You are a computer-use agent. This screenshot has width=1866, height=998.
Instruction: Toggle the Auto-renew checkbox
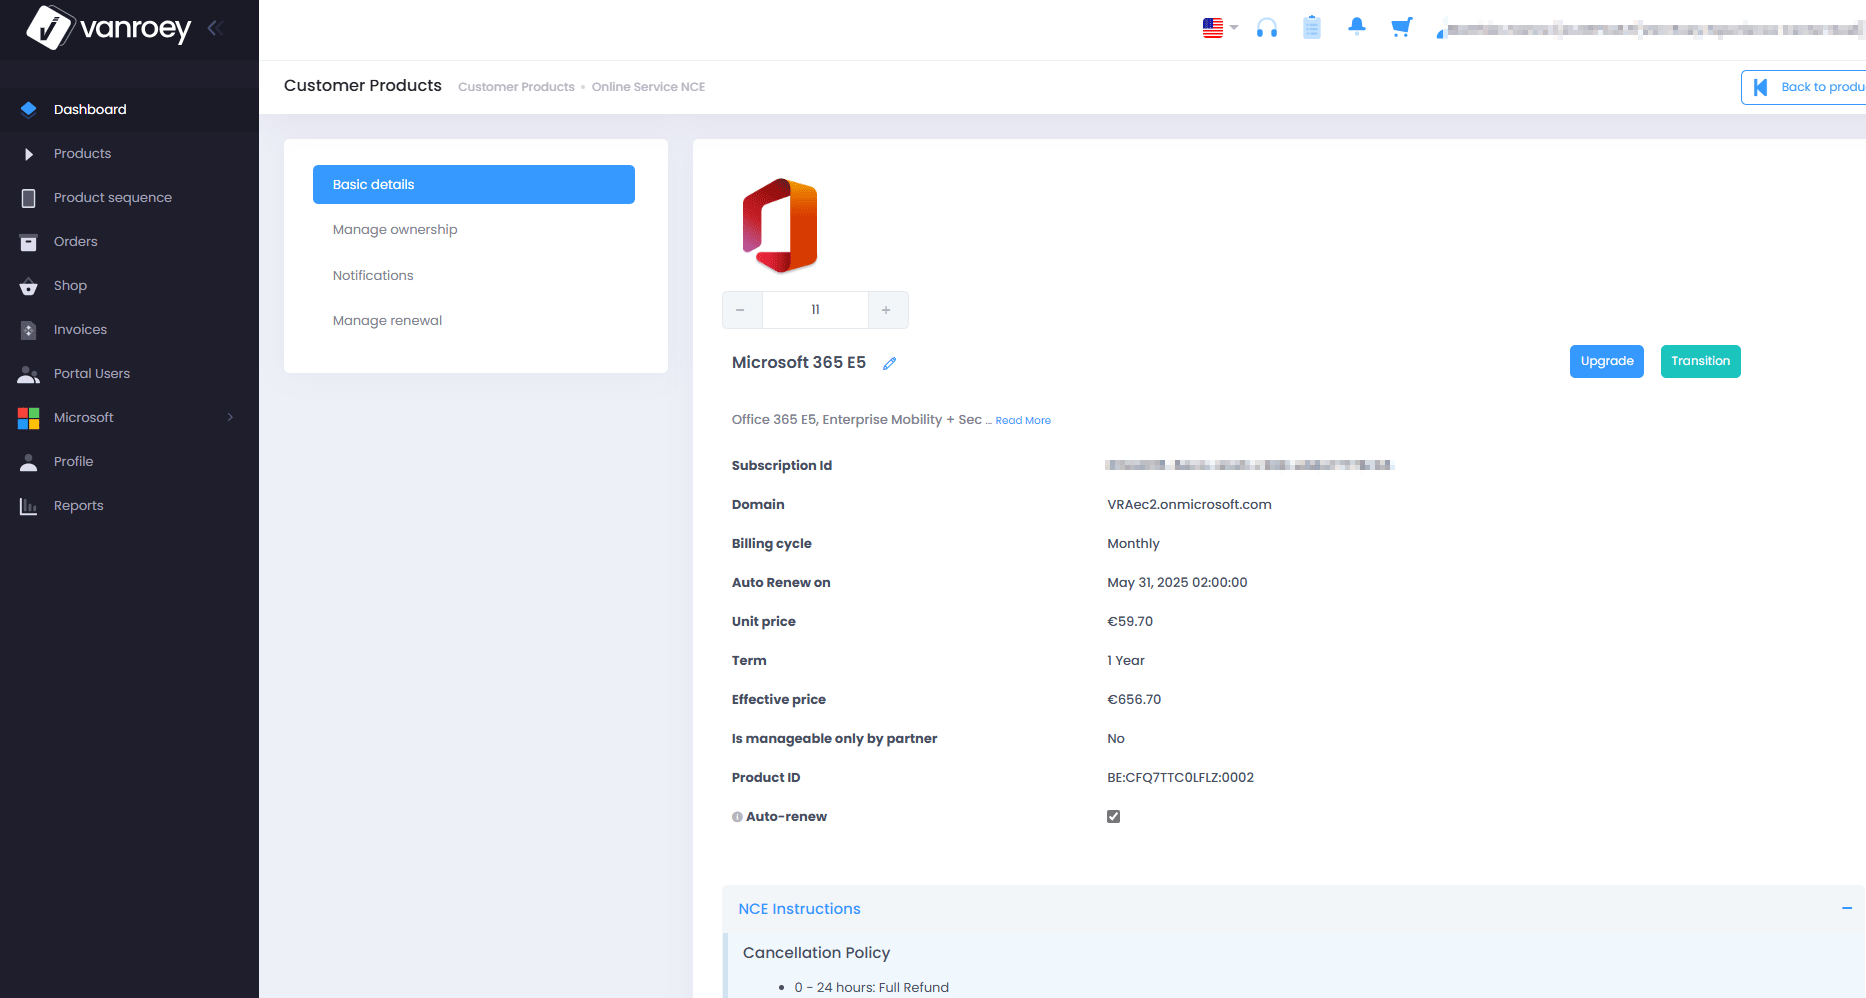1114,817
